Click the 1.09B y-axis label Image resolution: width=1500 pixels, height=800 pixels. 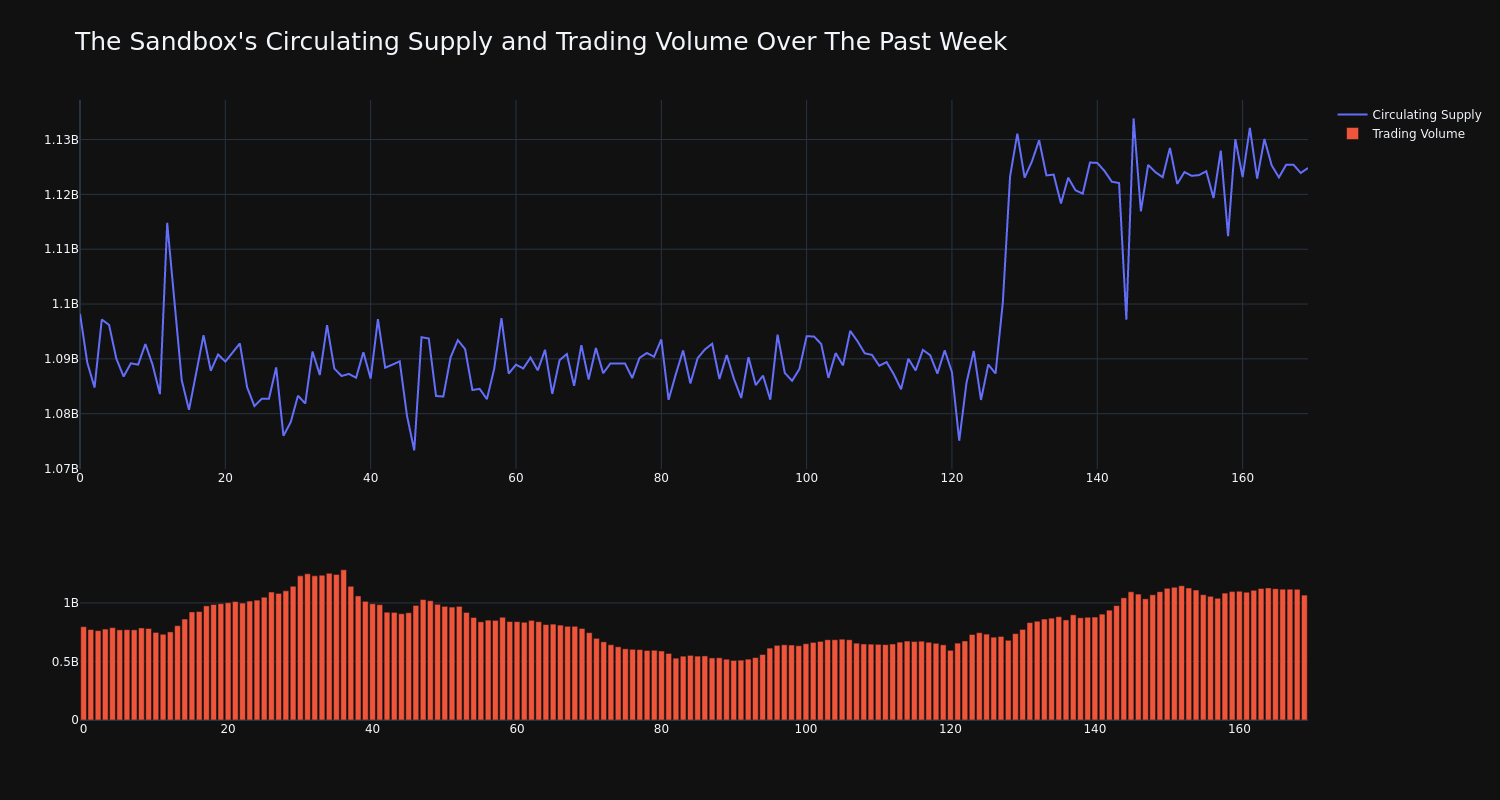click(x=61, y=359)
